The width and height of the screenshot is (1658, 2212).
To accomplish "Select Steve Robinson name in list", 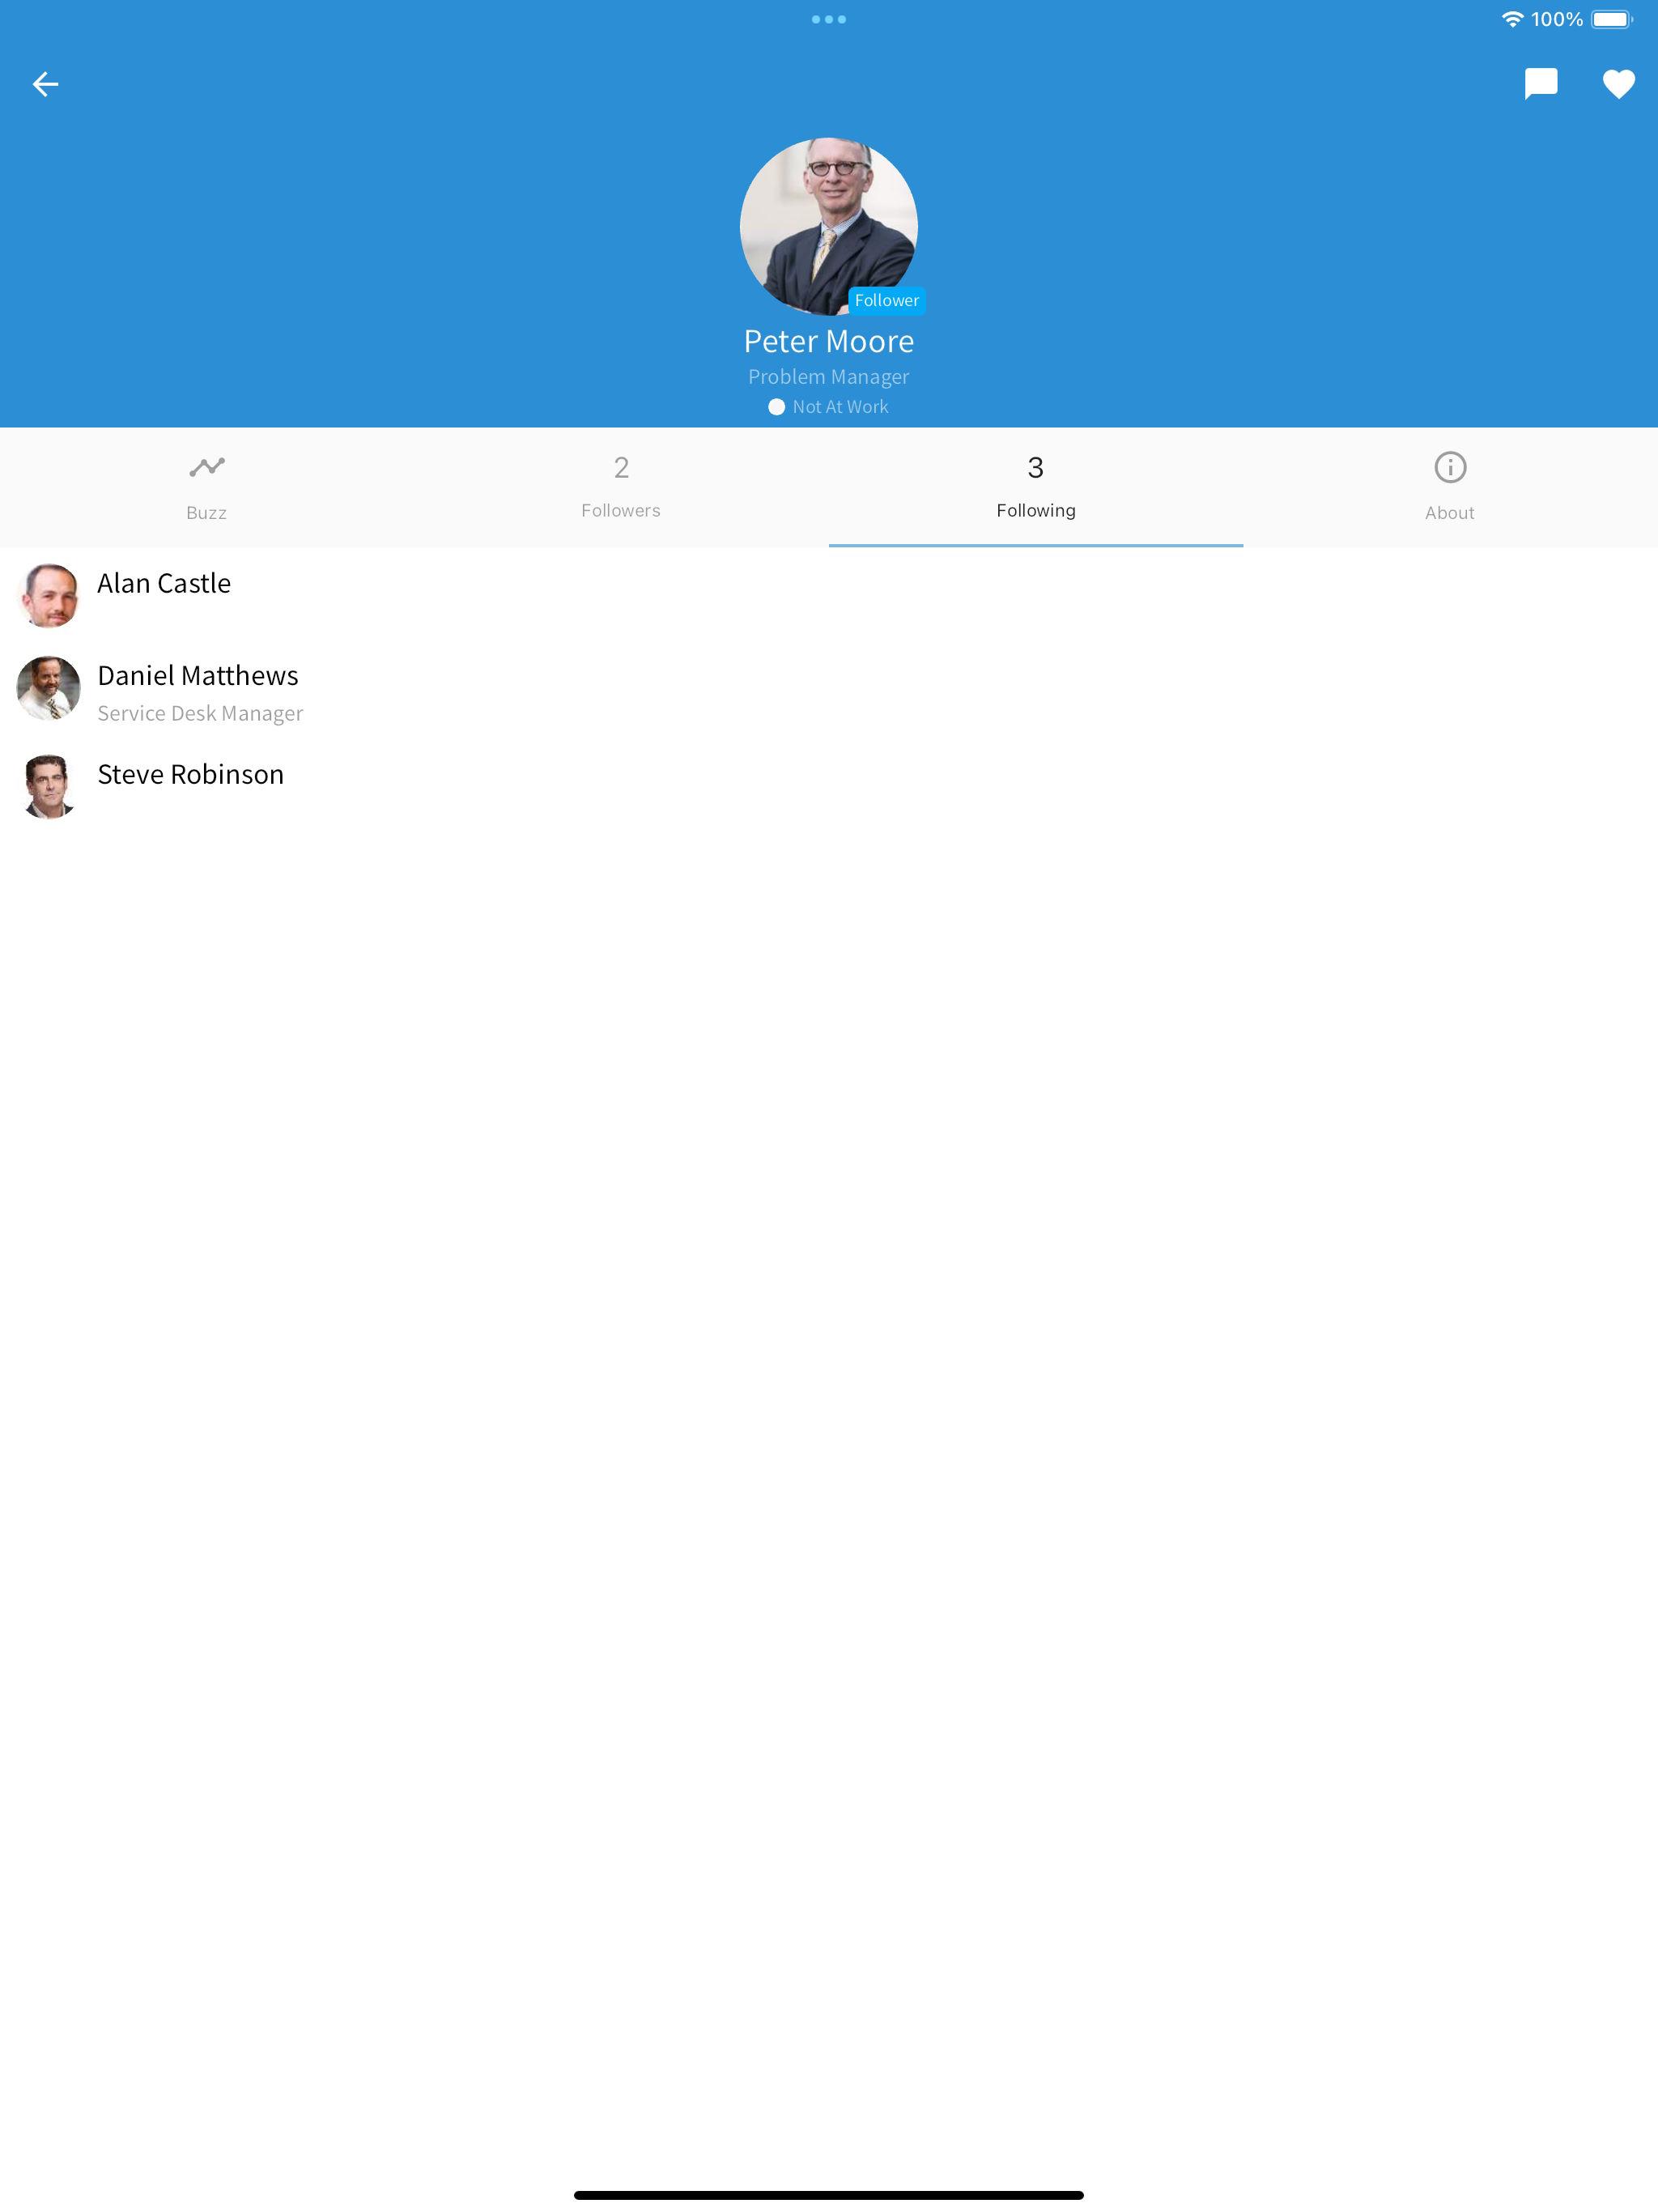I will click(191, 774).
